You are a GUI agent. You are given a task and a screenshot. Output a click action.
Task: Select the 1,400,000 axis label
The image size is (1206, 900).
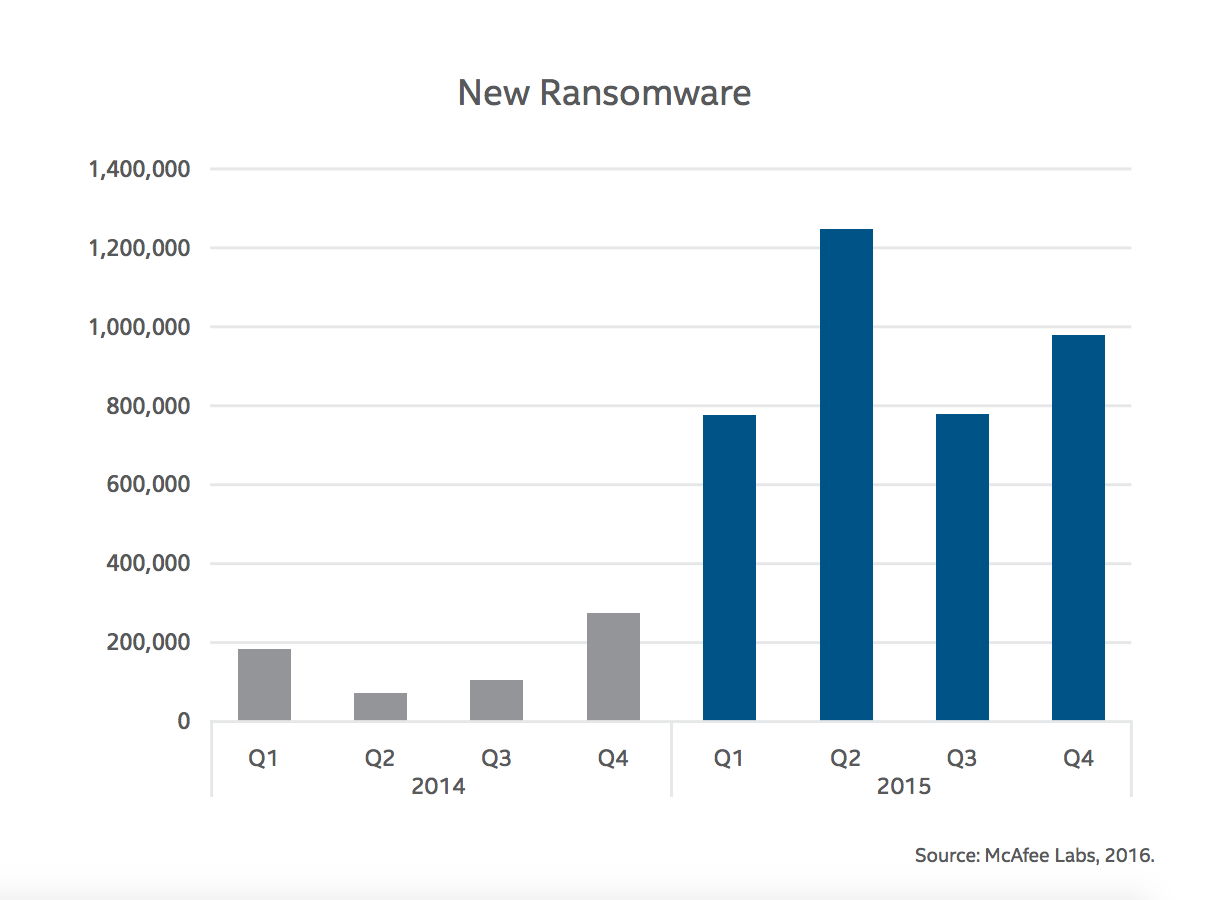click(x=140, y=169)
